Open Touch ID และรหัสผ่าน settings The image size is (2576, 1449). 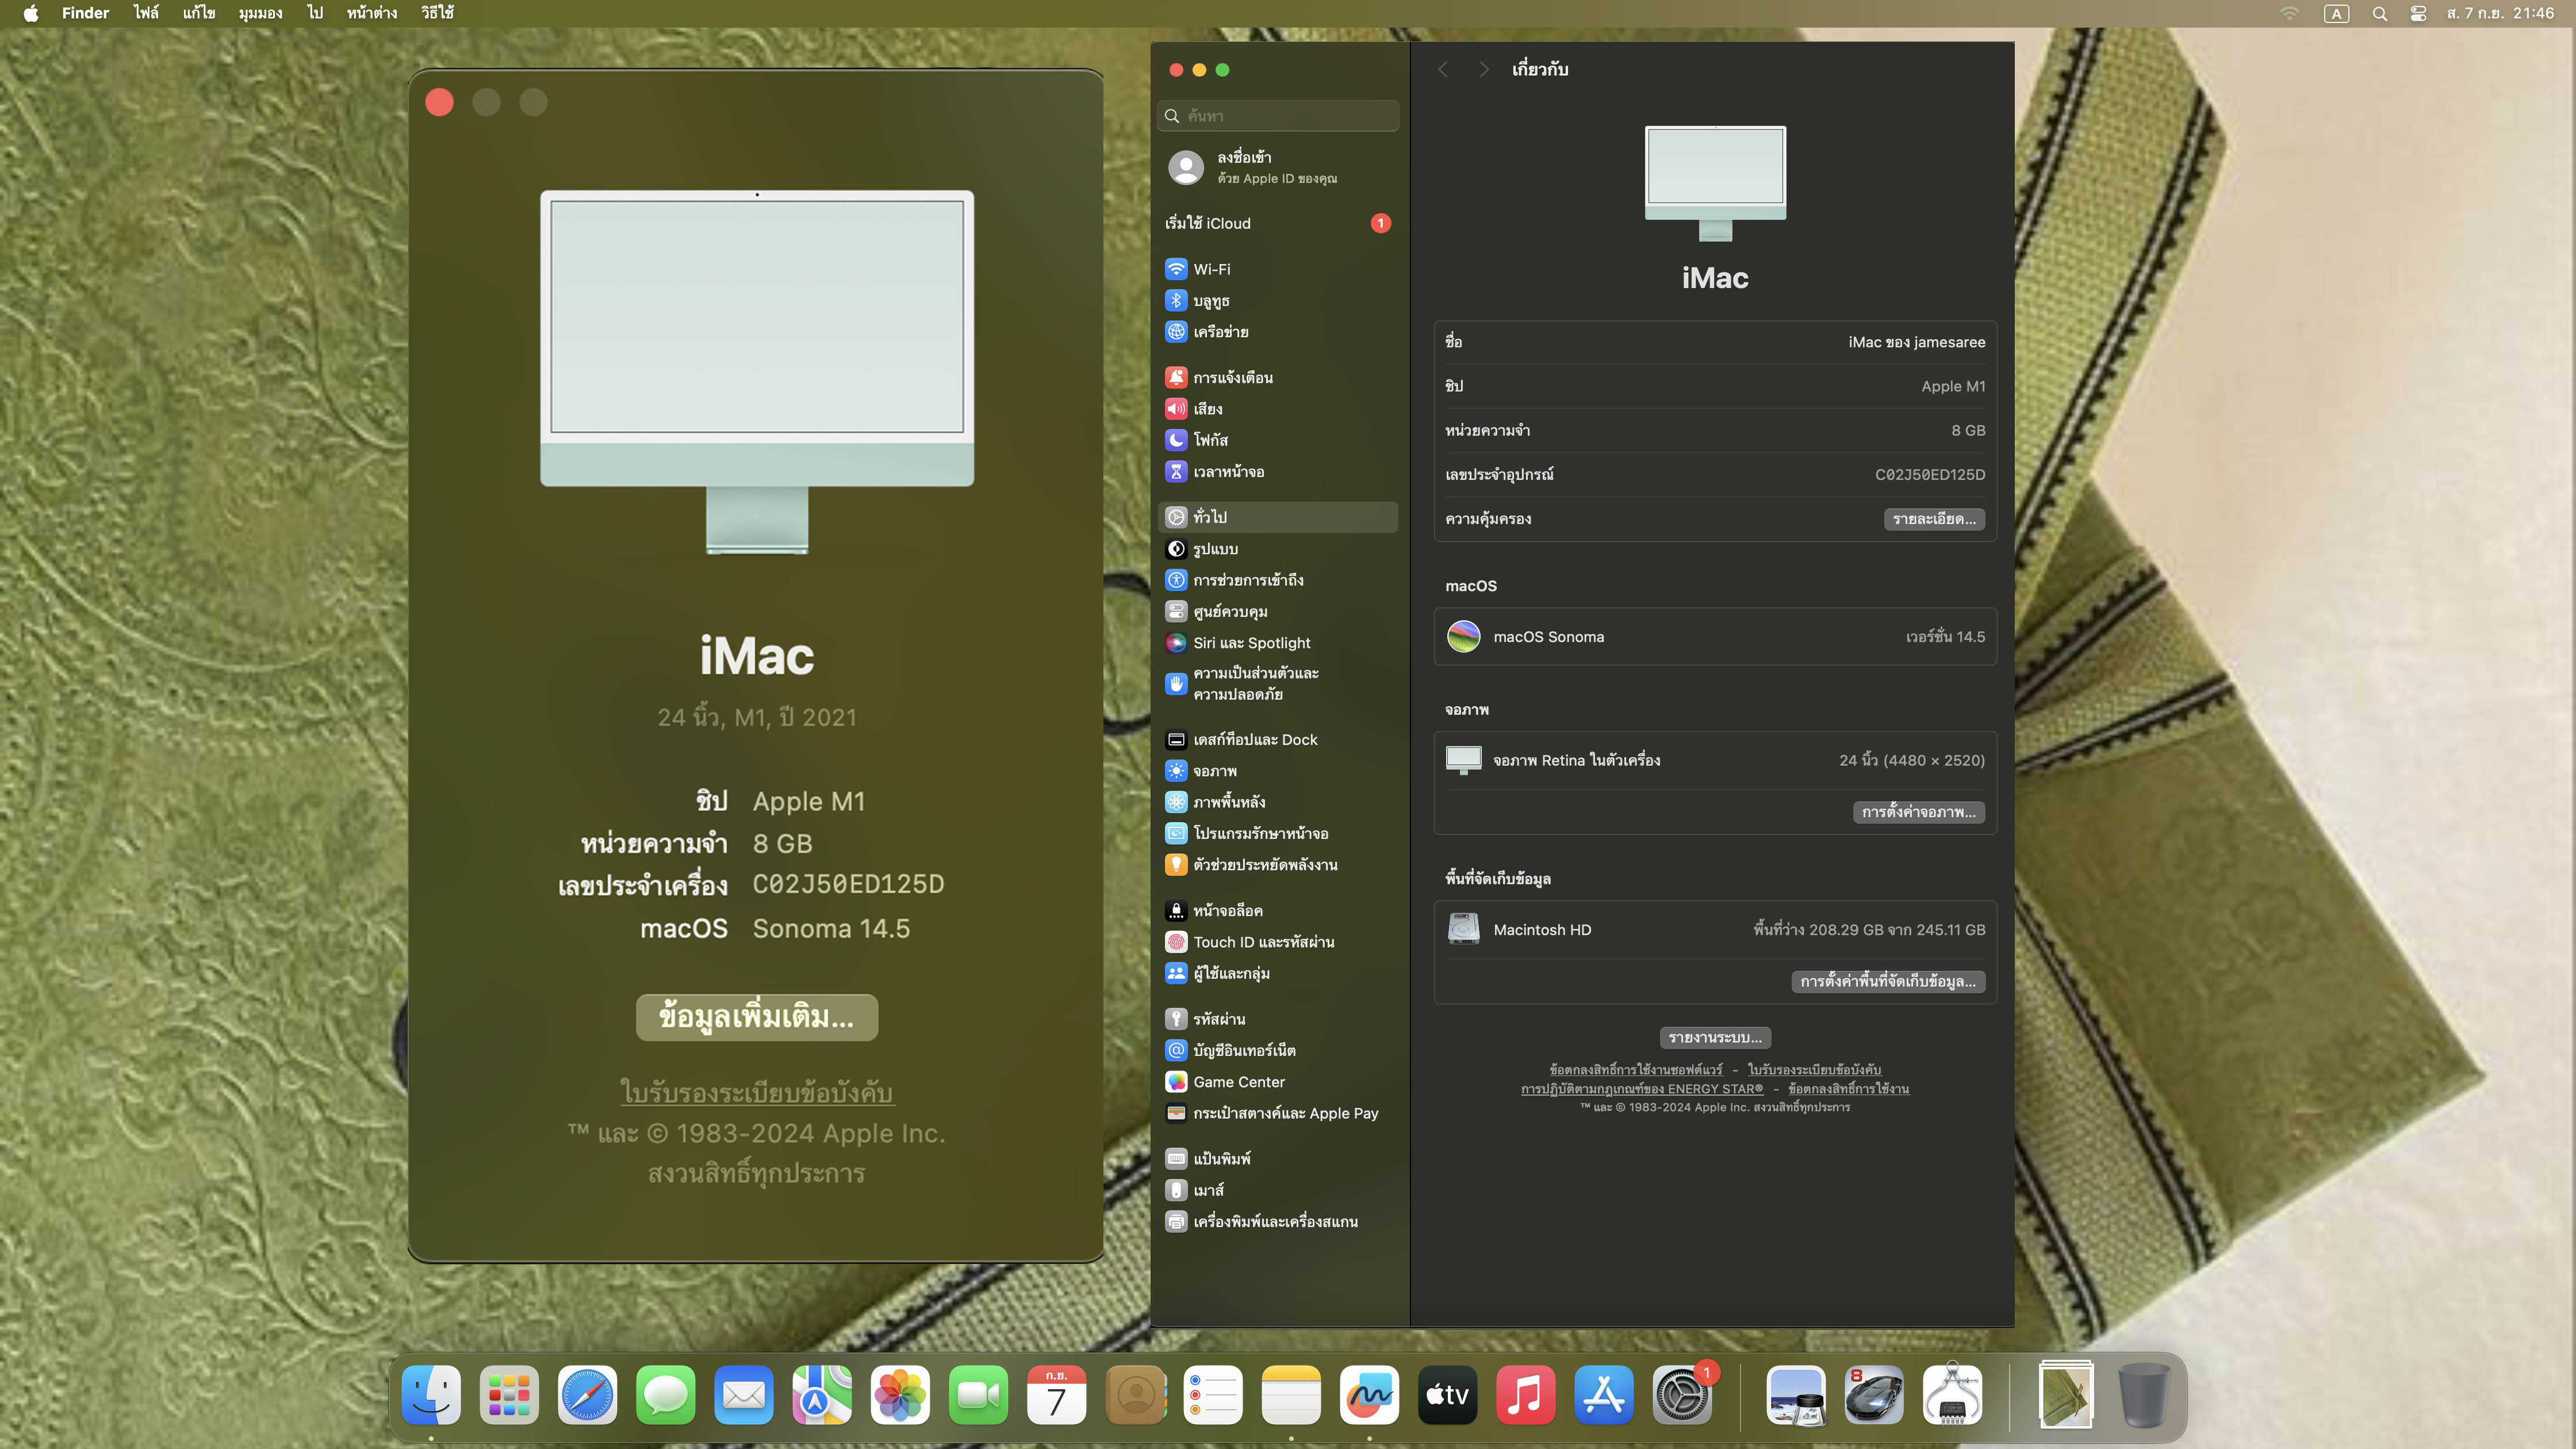[1277, 942]
